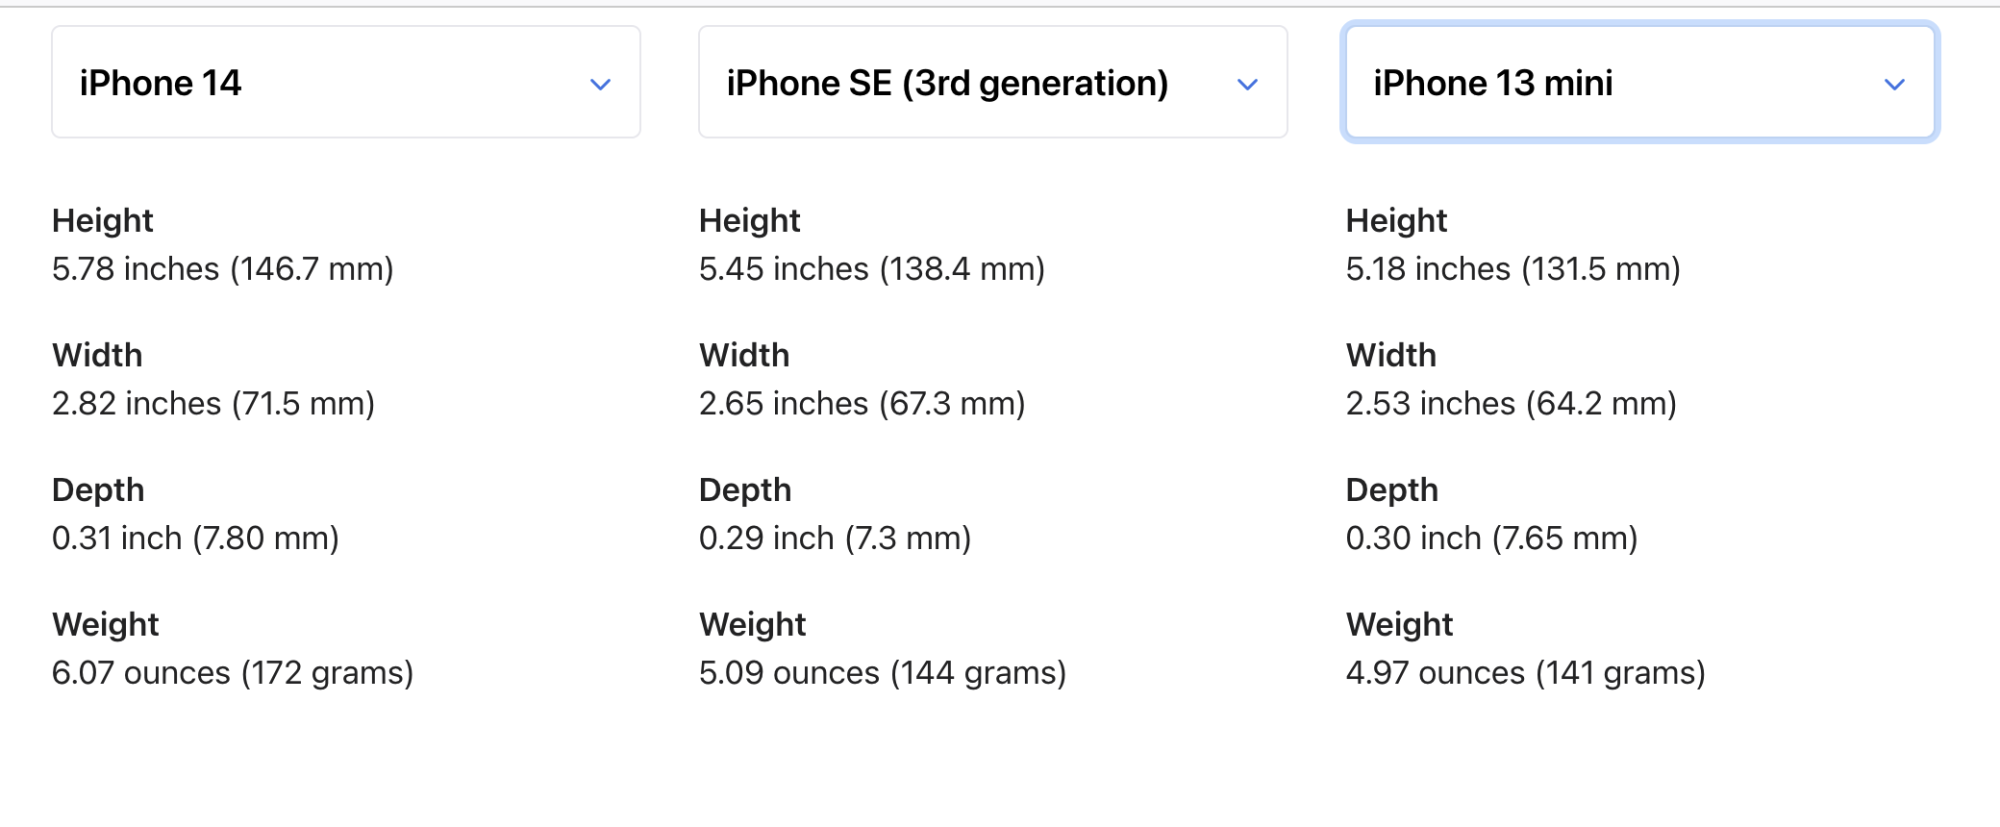Click the chevron arrow in iPhone 13 mini selector
2000x827 pixels.
coord(1894,85)
